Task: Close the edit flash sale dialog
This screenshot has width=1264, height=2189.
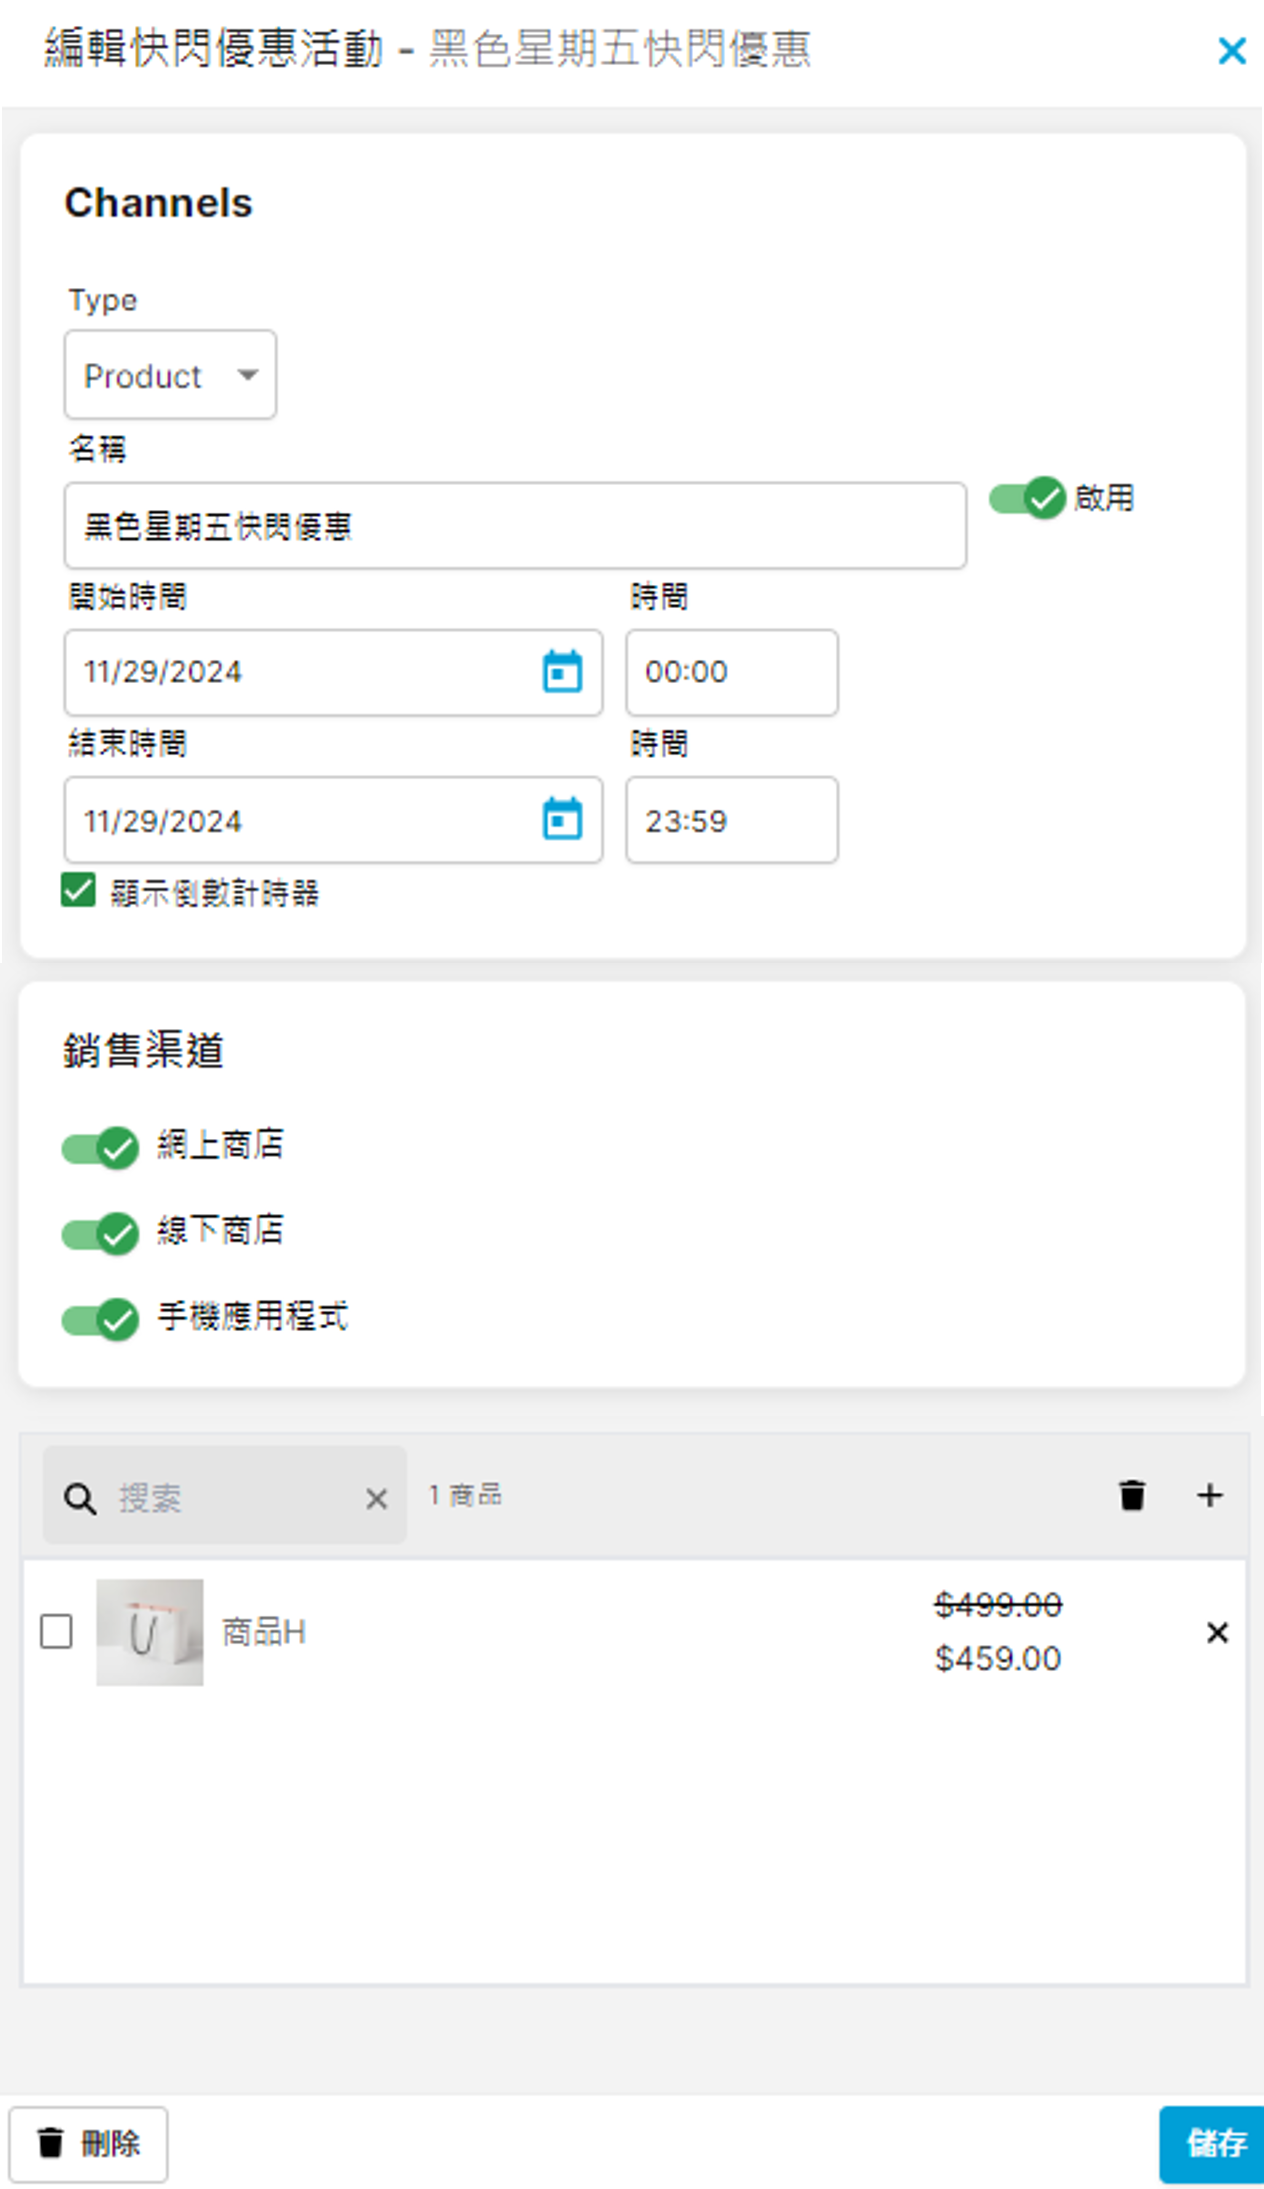Action: [x=1232, y=50]
